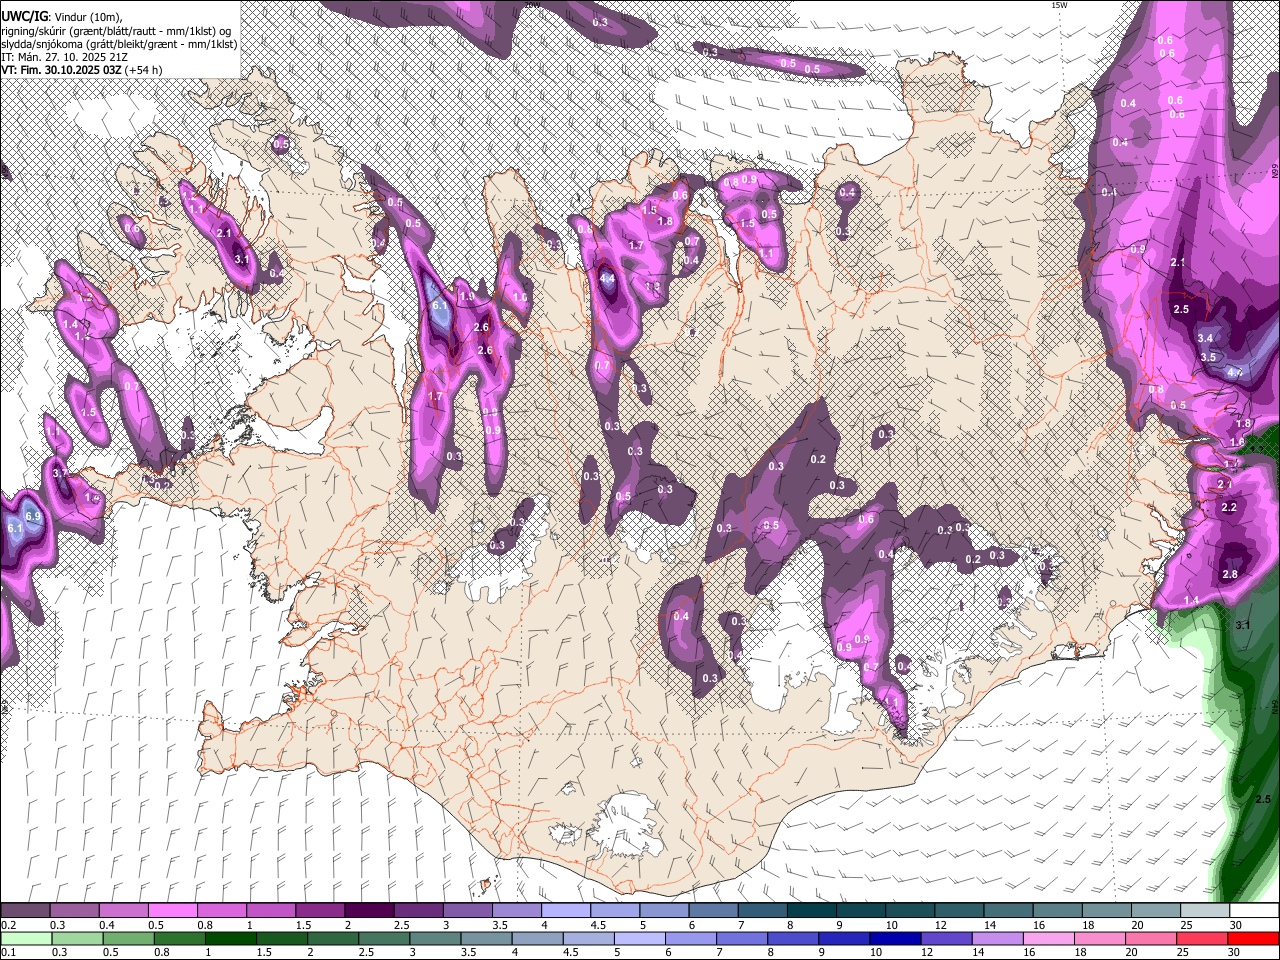Choose the rain legend swatch labelled 20

(1151, 939)
